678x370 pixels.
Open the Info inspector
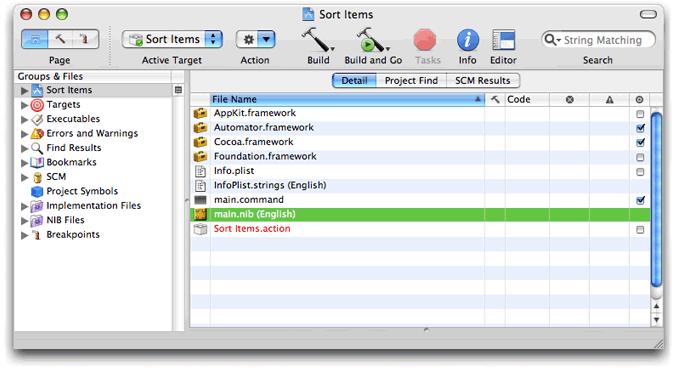(x=468, y=40)
